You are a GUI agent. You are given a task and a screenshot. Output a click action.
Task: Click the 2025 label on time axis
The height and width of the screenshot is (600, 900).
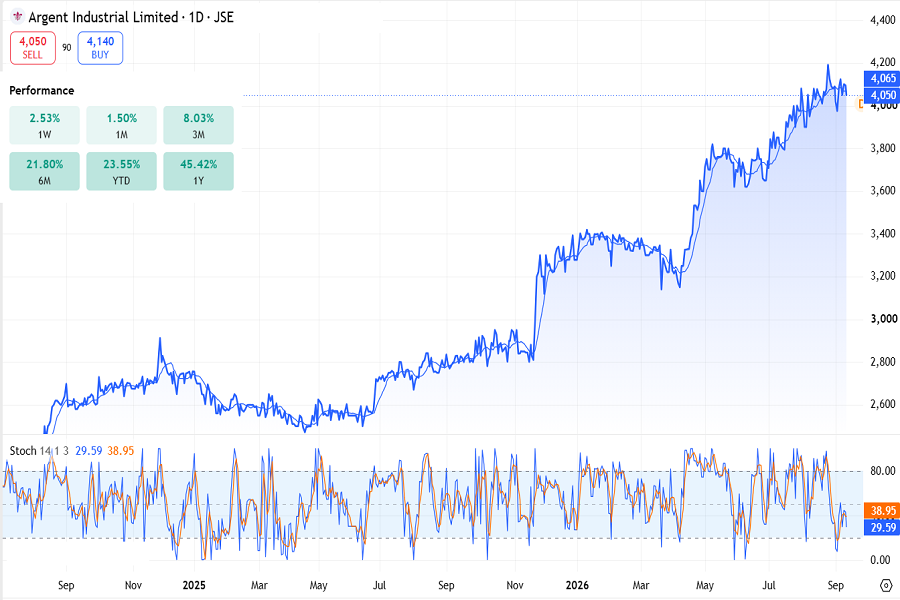click(193, 585)
